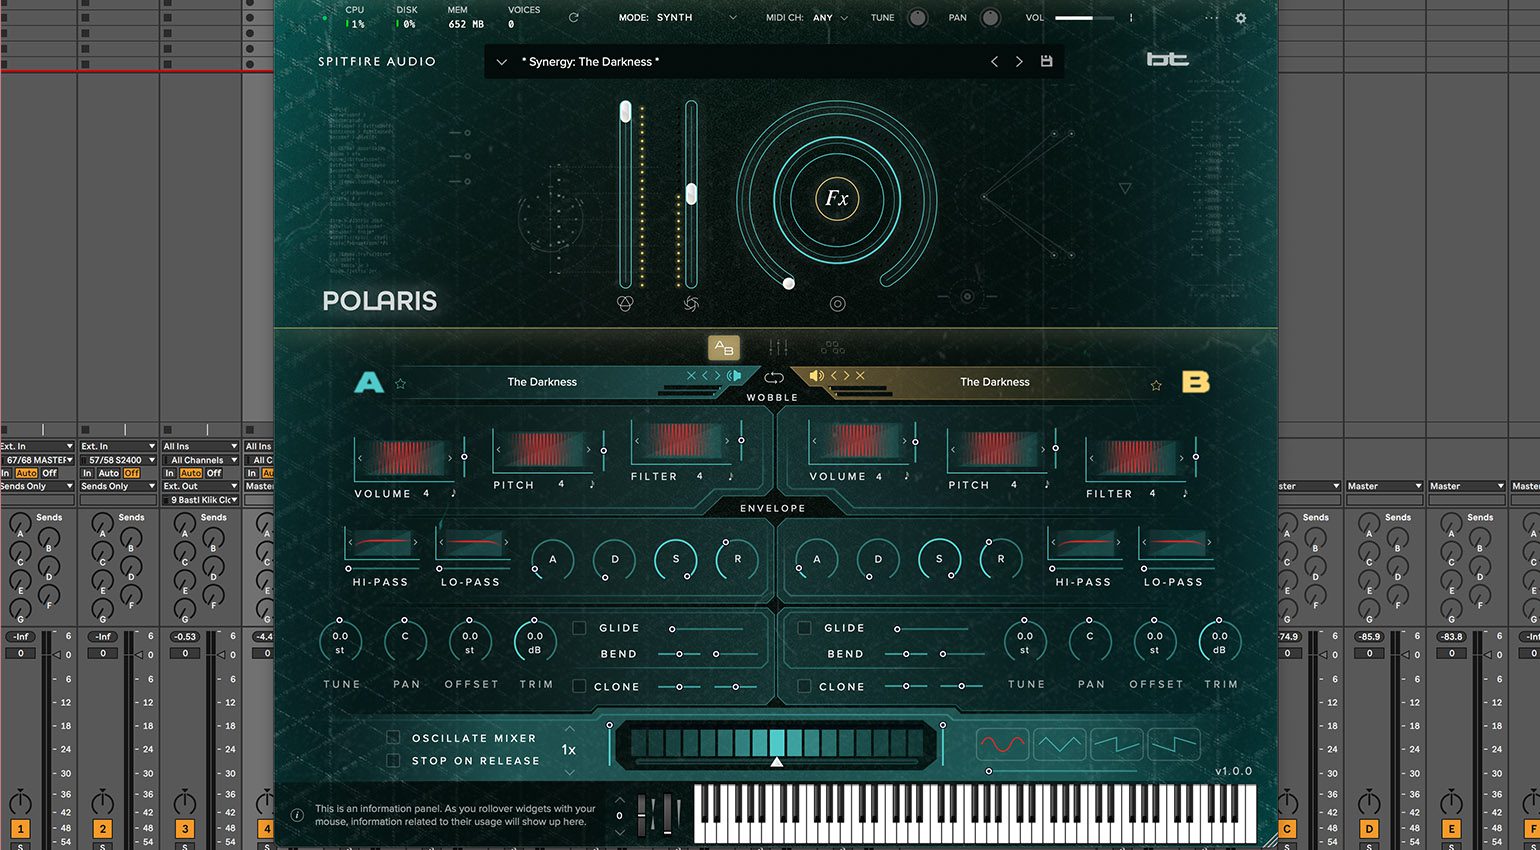The image size is (1540, 850).
Task: Click the Fx button in the central dial
Action: click(837, 198)
